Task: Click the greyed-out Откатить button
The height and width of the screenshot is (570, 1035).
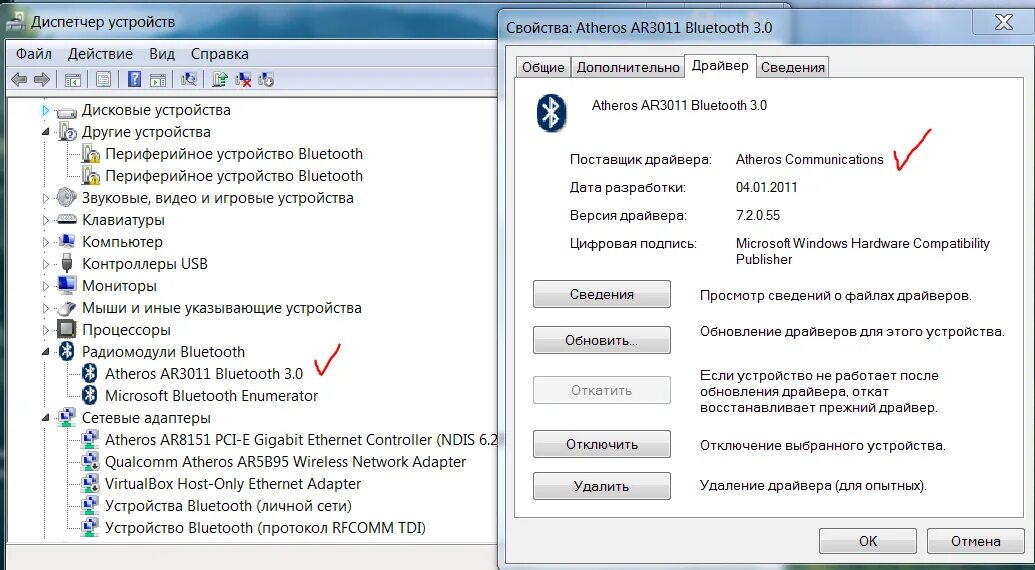Action: (x=602, y=390)
